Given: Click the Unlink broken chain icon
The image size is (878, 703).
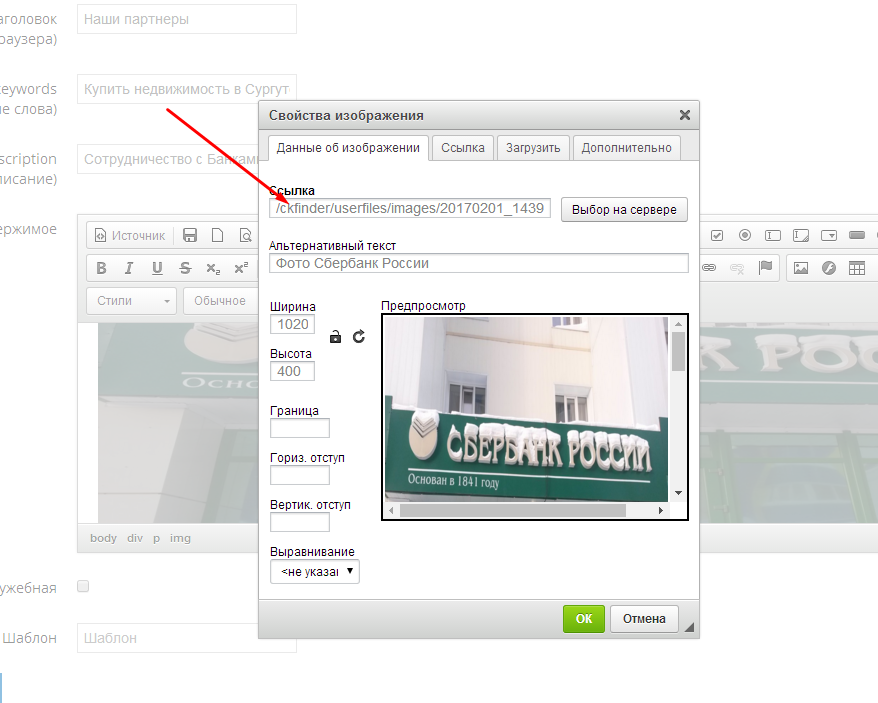Looking at the screenshot, I should pos(737,268).
